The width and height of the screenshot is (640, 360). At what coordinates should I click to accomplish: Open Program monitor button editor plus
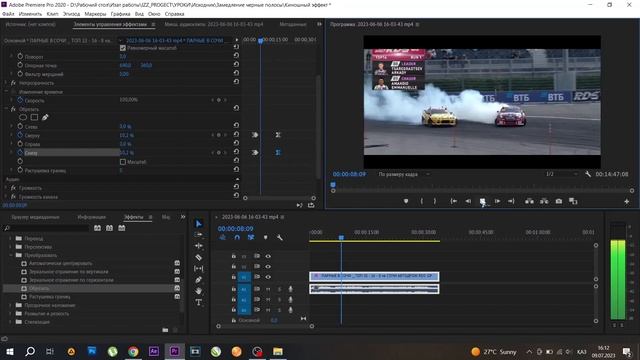[627, 201]
